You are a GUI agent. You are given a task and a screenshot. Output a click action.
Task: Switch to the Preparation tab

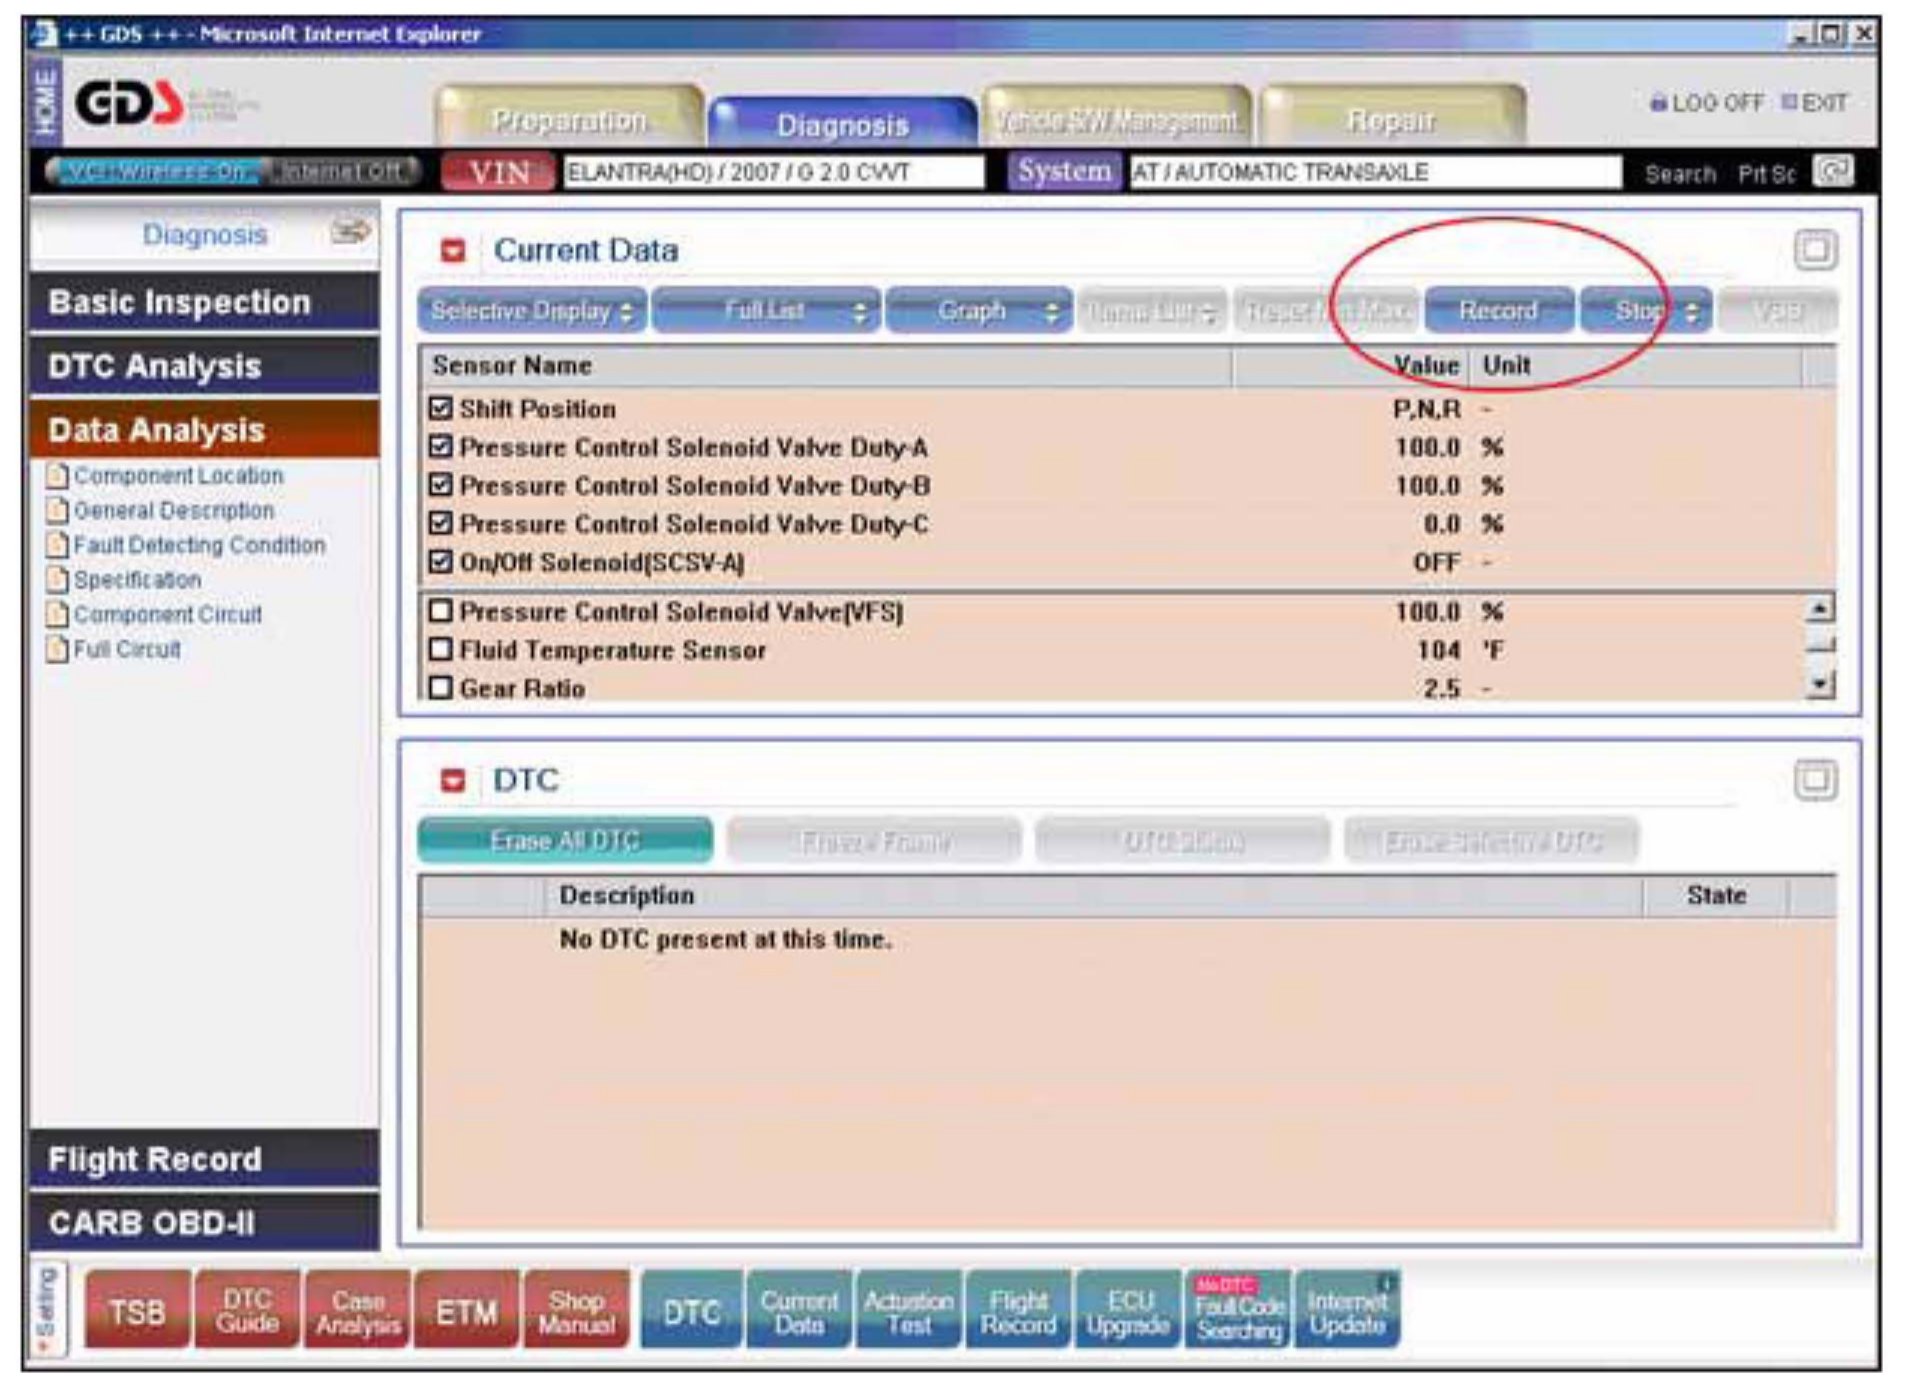[x=569, y=120]
